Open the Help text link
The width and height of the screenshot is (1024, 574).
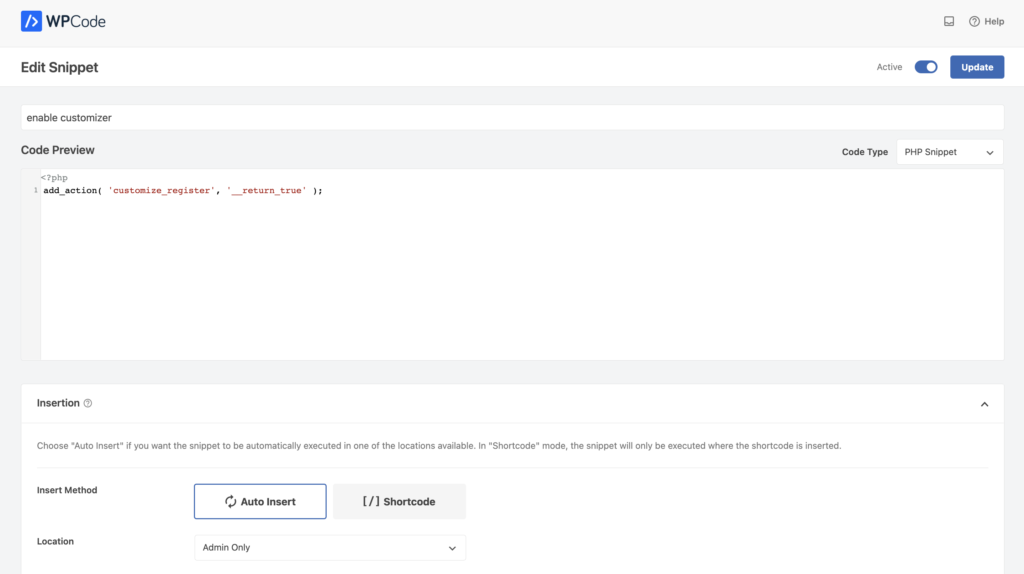tap(994, 21)
